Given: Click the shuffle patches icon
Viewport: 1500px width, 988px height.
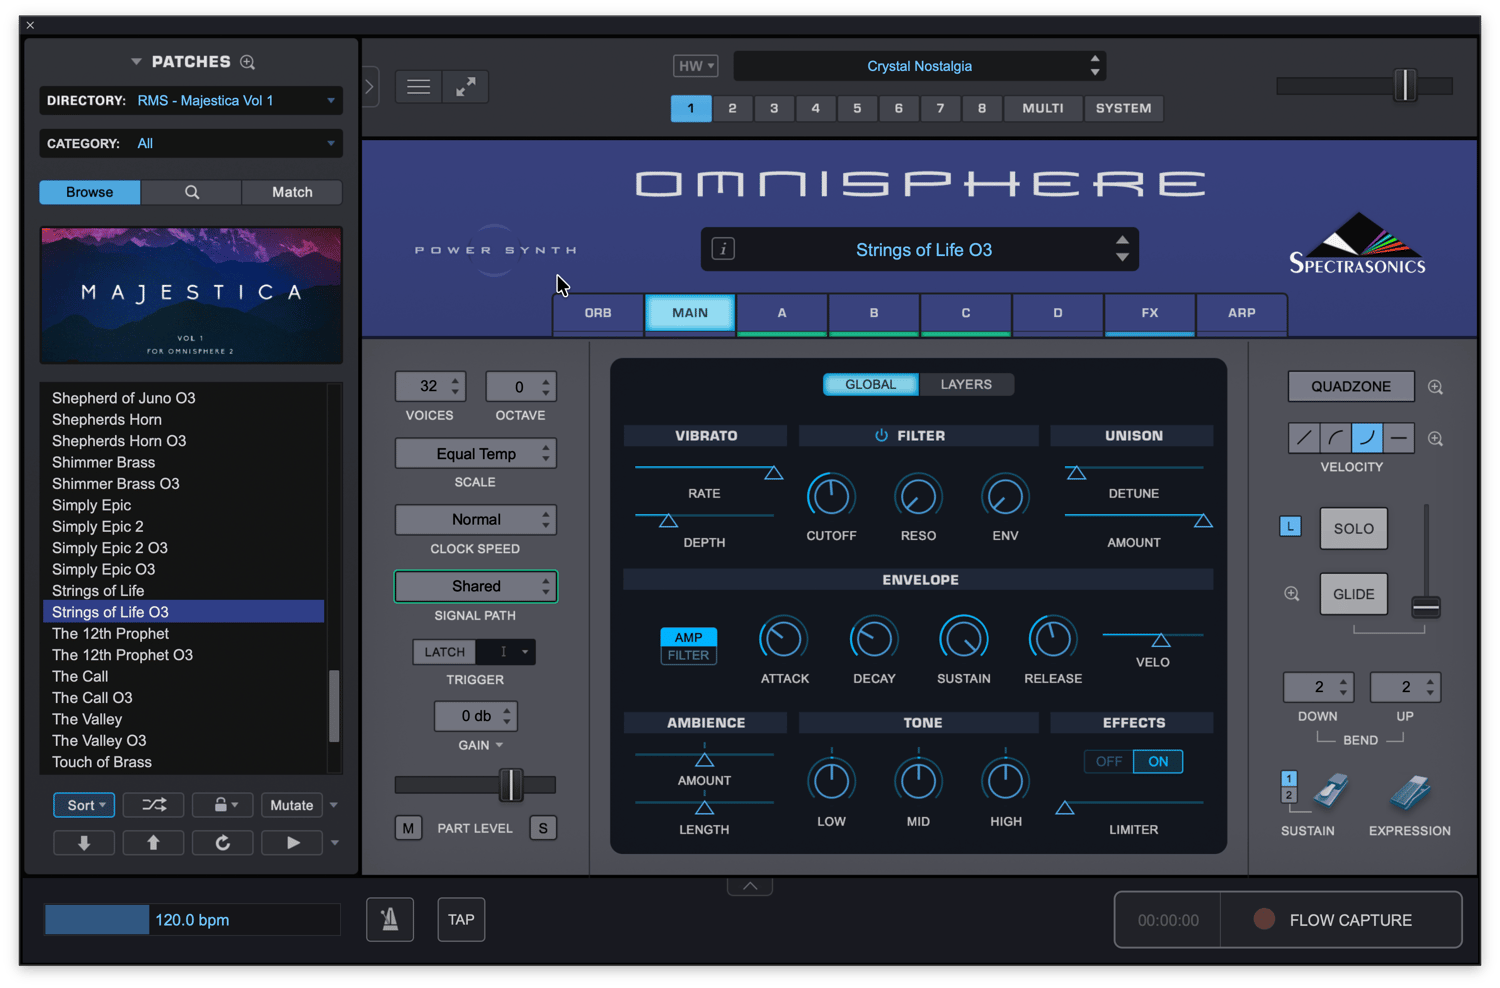Looking at the screenshot, I should (154, 805).
